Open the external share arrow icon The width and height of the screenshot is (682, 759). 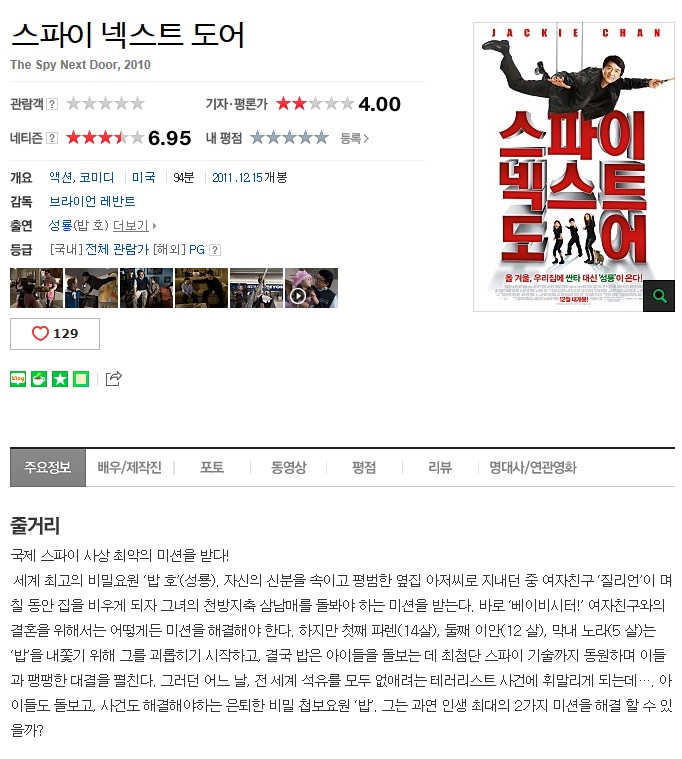(x=113, y=379)
